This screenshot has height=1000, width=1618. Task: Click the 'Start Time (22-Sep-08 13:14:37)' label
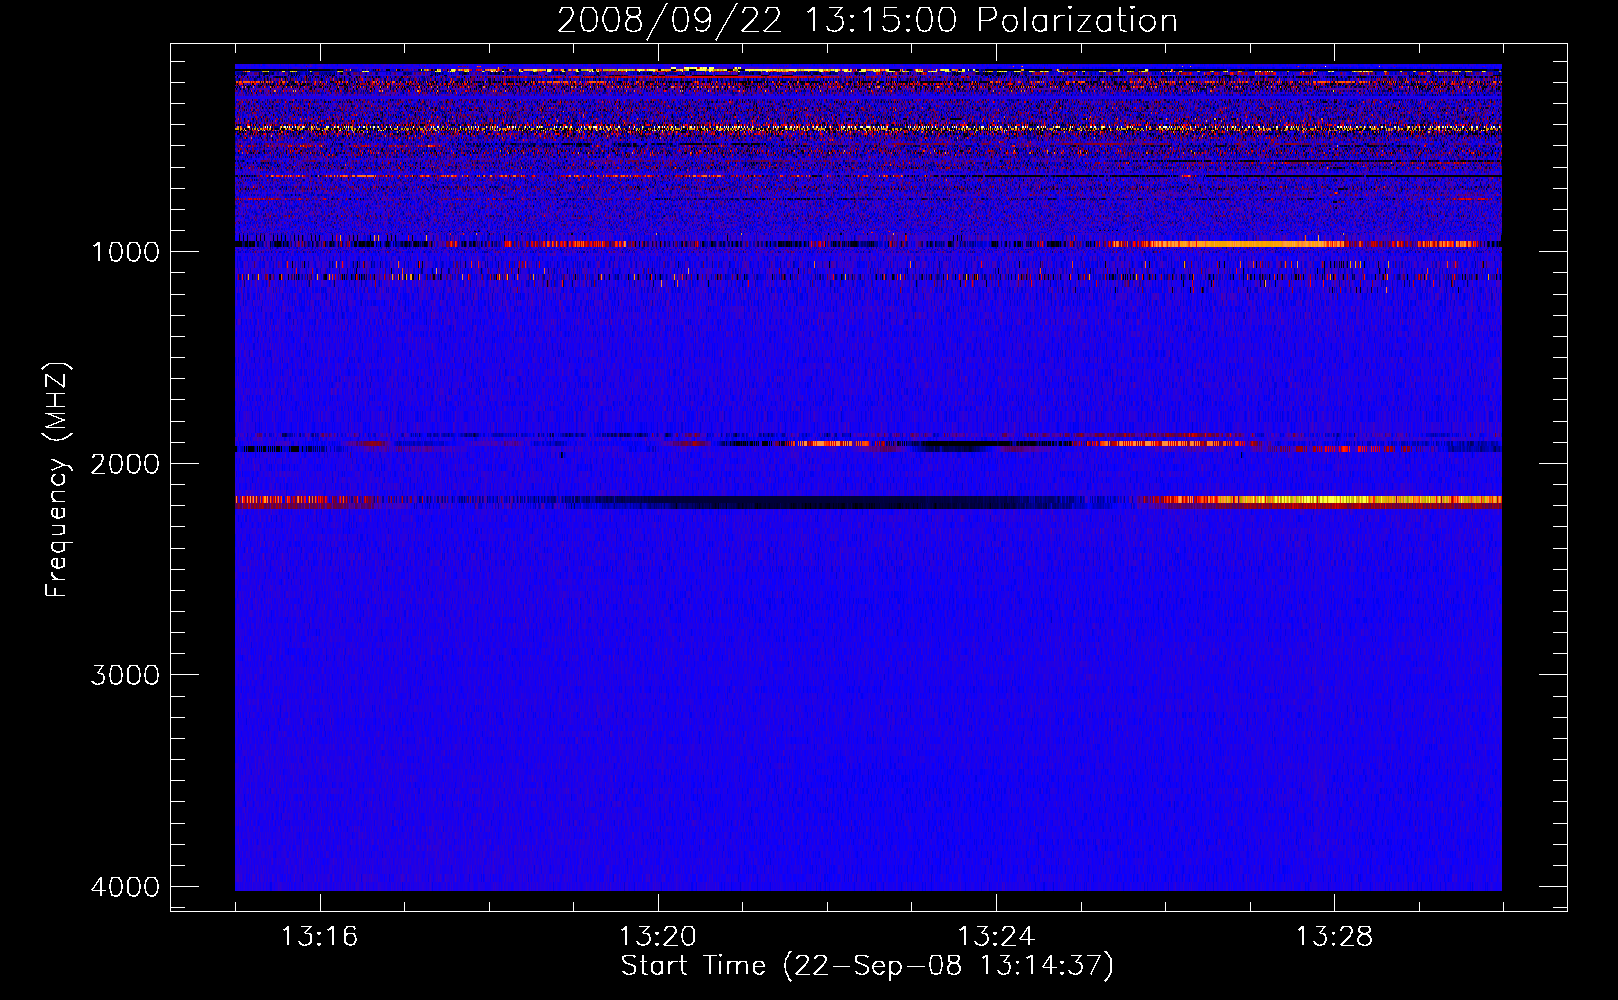[x=867, y=966]
